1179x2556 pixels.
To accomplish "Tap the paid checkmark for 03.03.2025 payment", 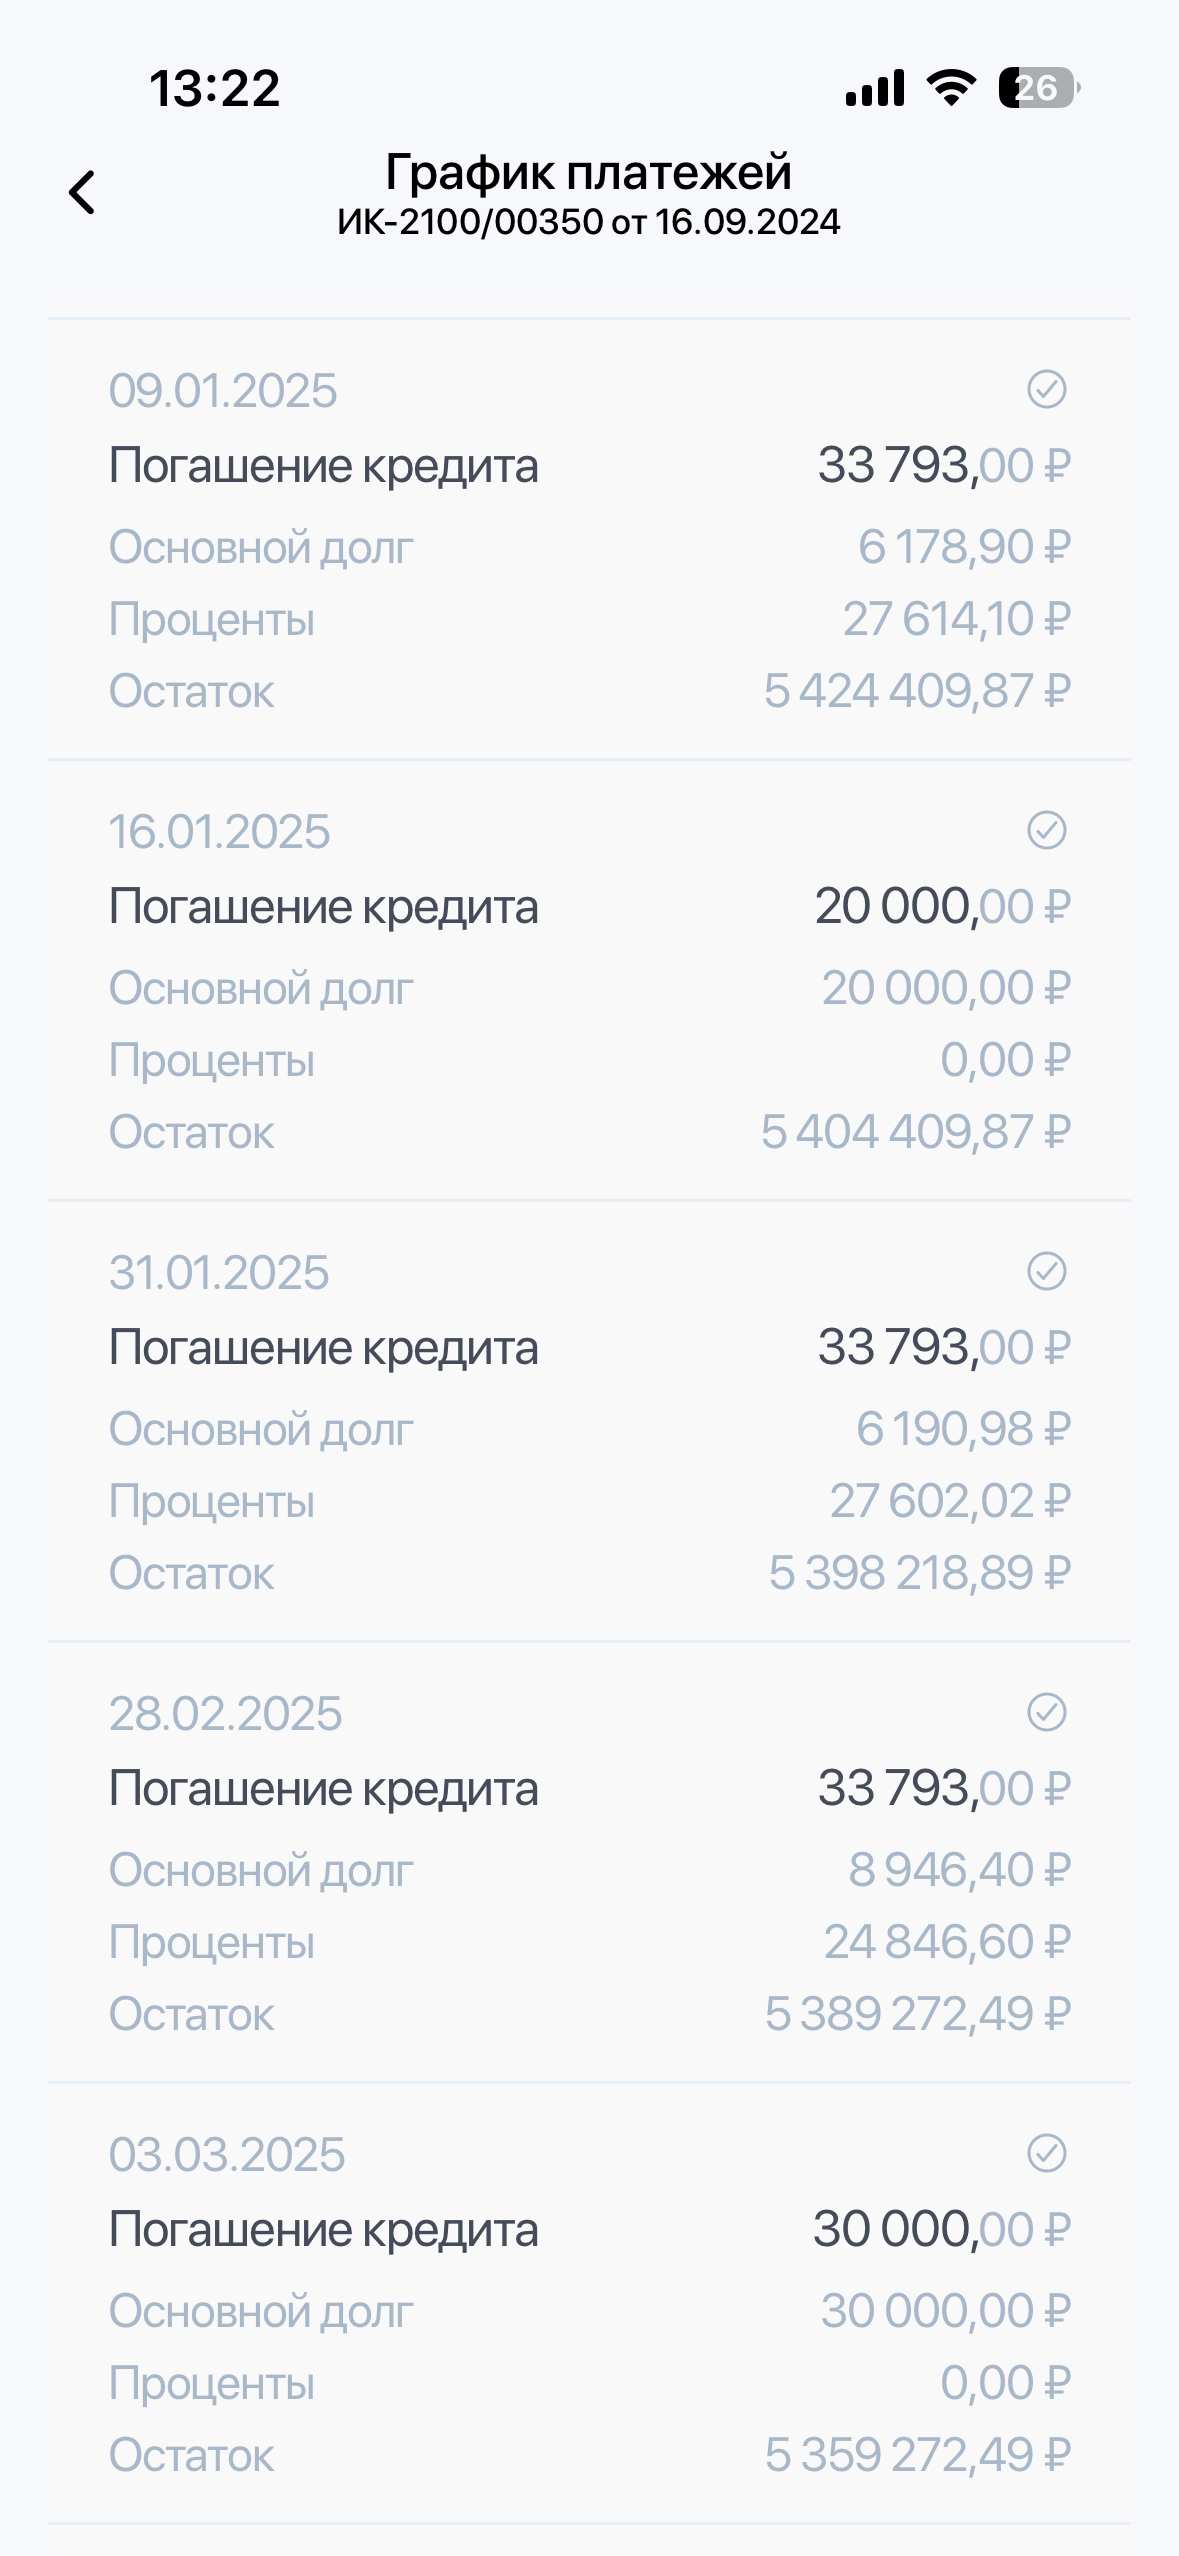I will 1046,2153.
